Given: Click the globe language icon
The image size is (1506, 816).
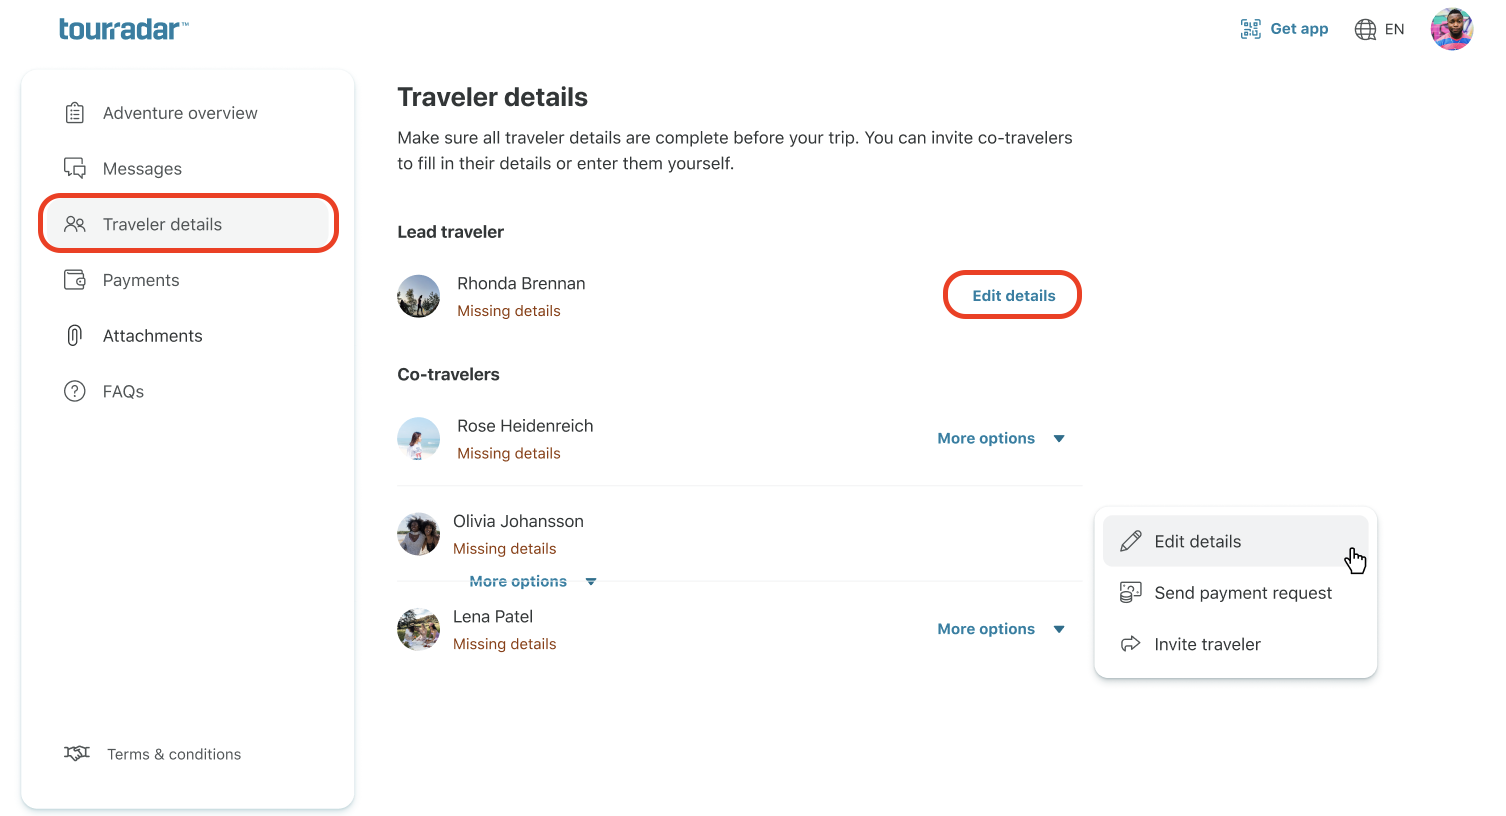Looking at the screenshot, I should [1365, 29].
